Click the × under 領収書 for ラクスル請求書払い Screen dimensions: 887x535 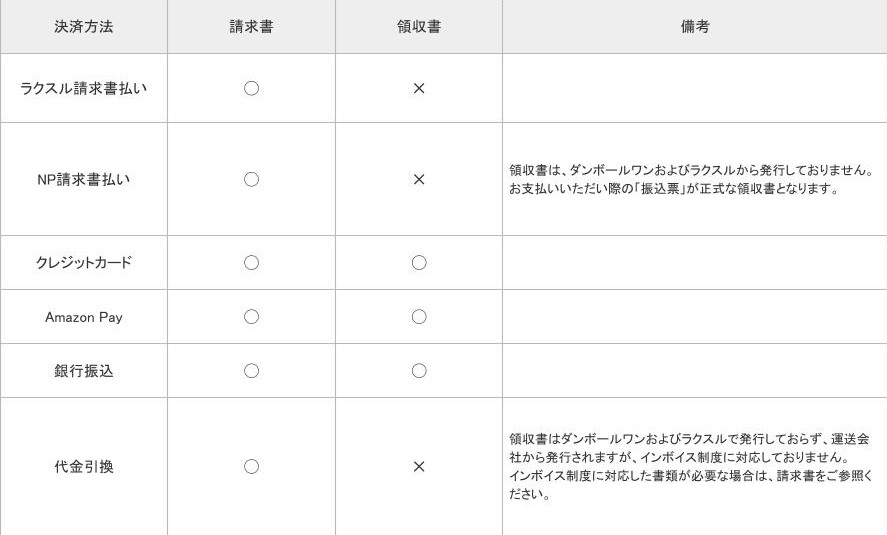point(419,88)
